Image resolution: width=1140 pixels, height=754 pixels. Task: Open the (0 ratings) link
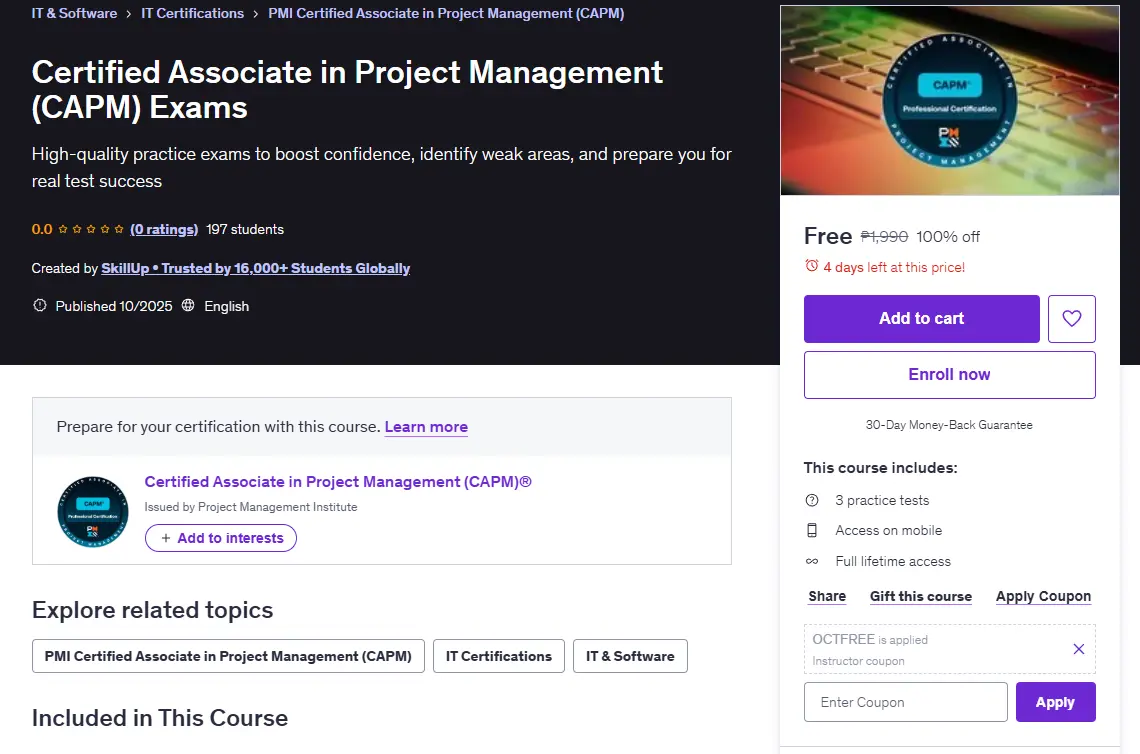pyautogui.click(x=164, y=229)
